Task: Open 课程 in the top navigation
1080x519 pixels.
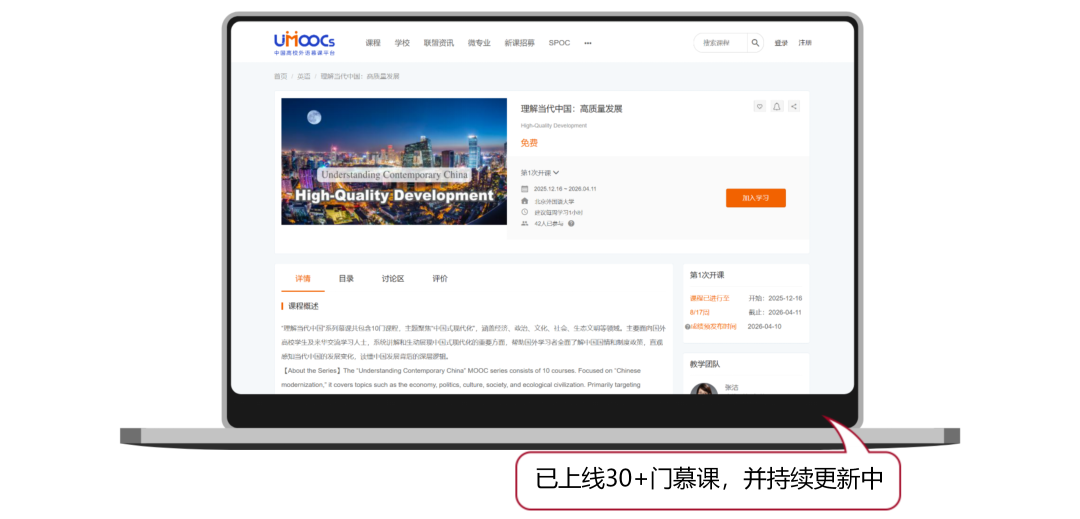Action: point(373,43)
